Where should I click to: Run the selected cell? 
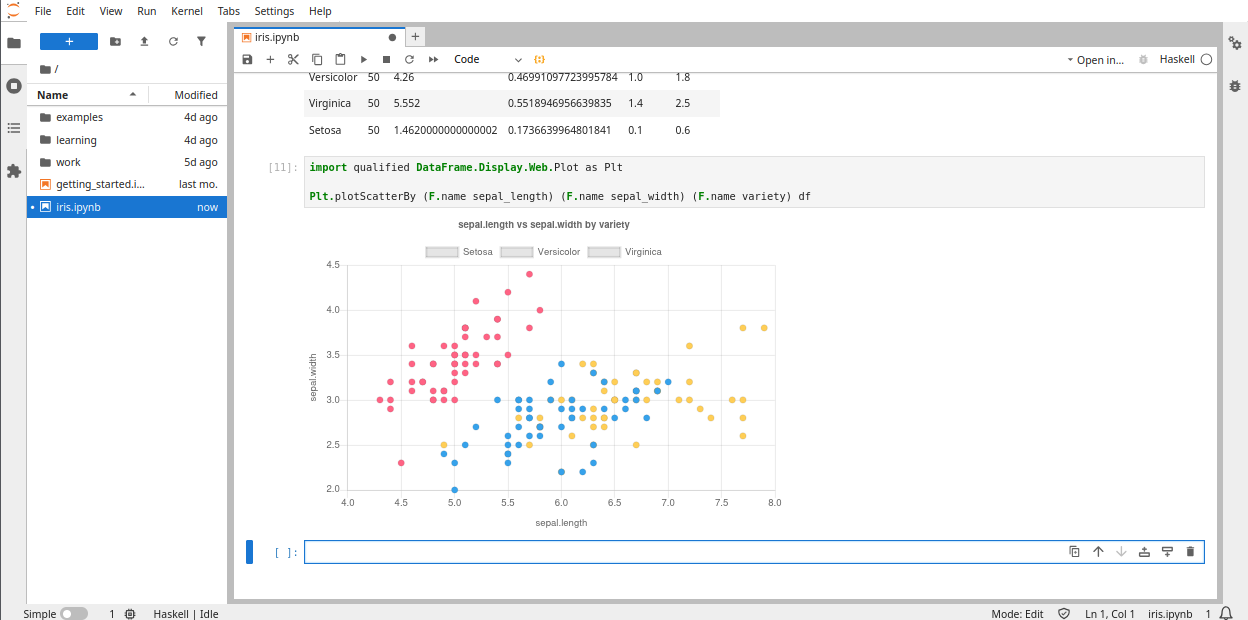(363, 60)
